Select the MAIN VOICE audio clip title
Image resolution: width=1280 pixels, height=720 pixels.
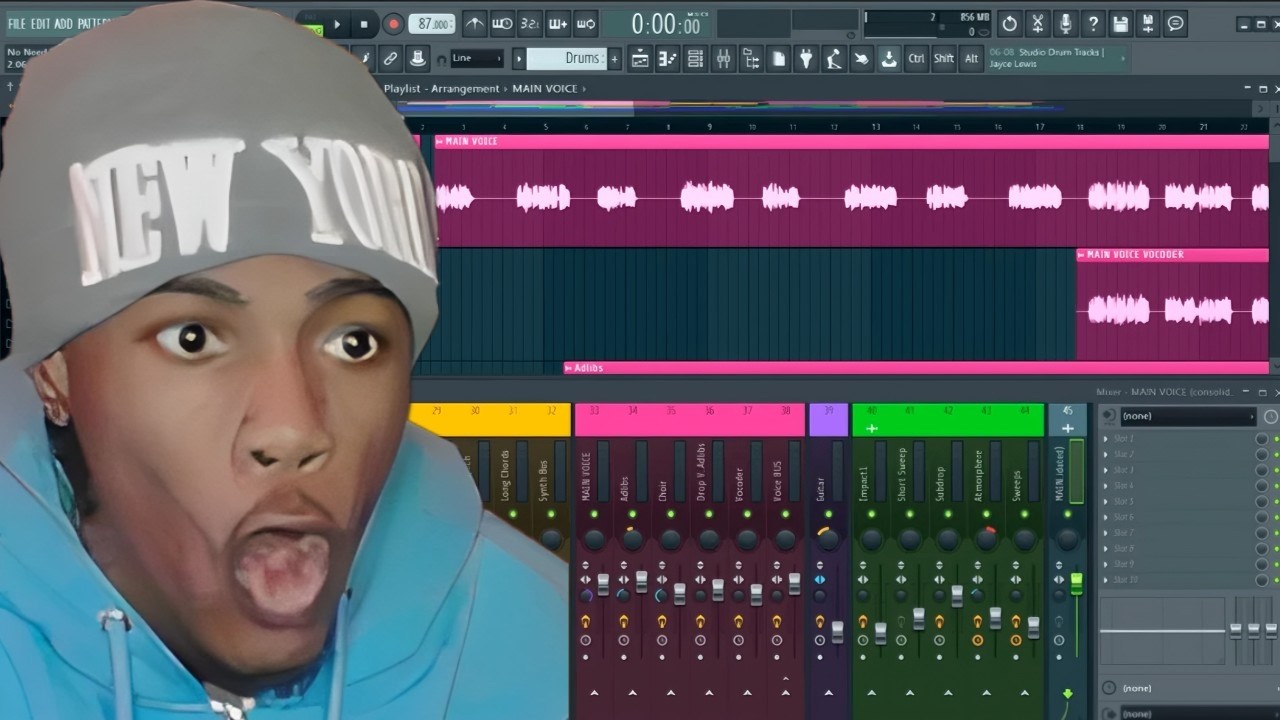[x=471, y=141]
